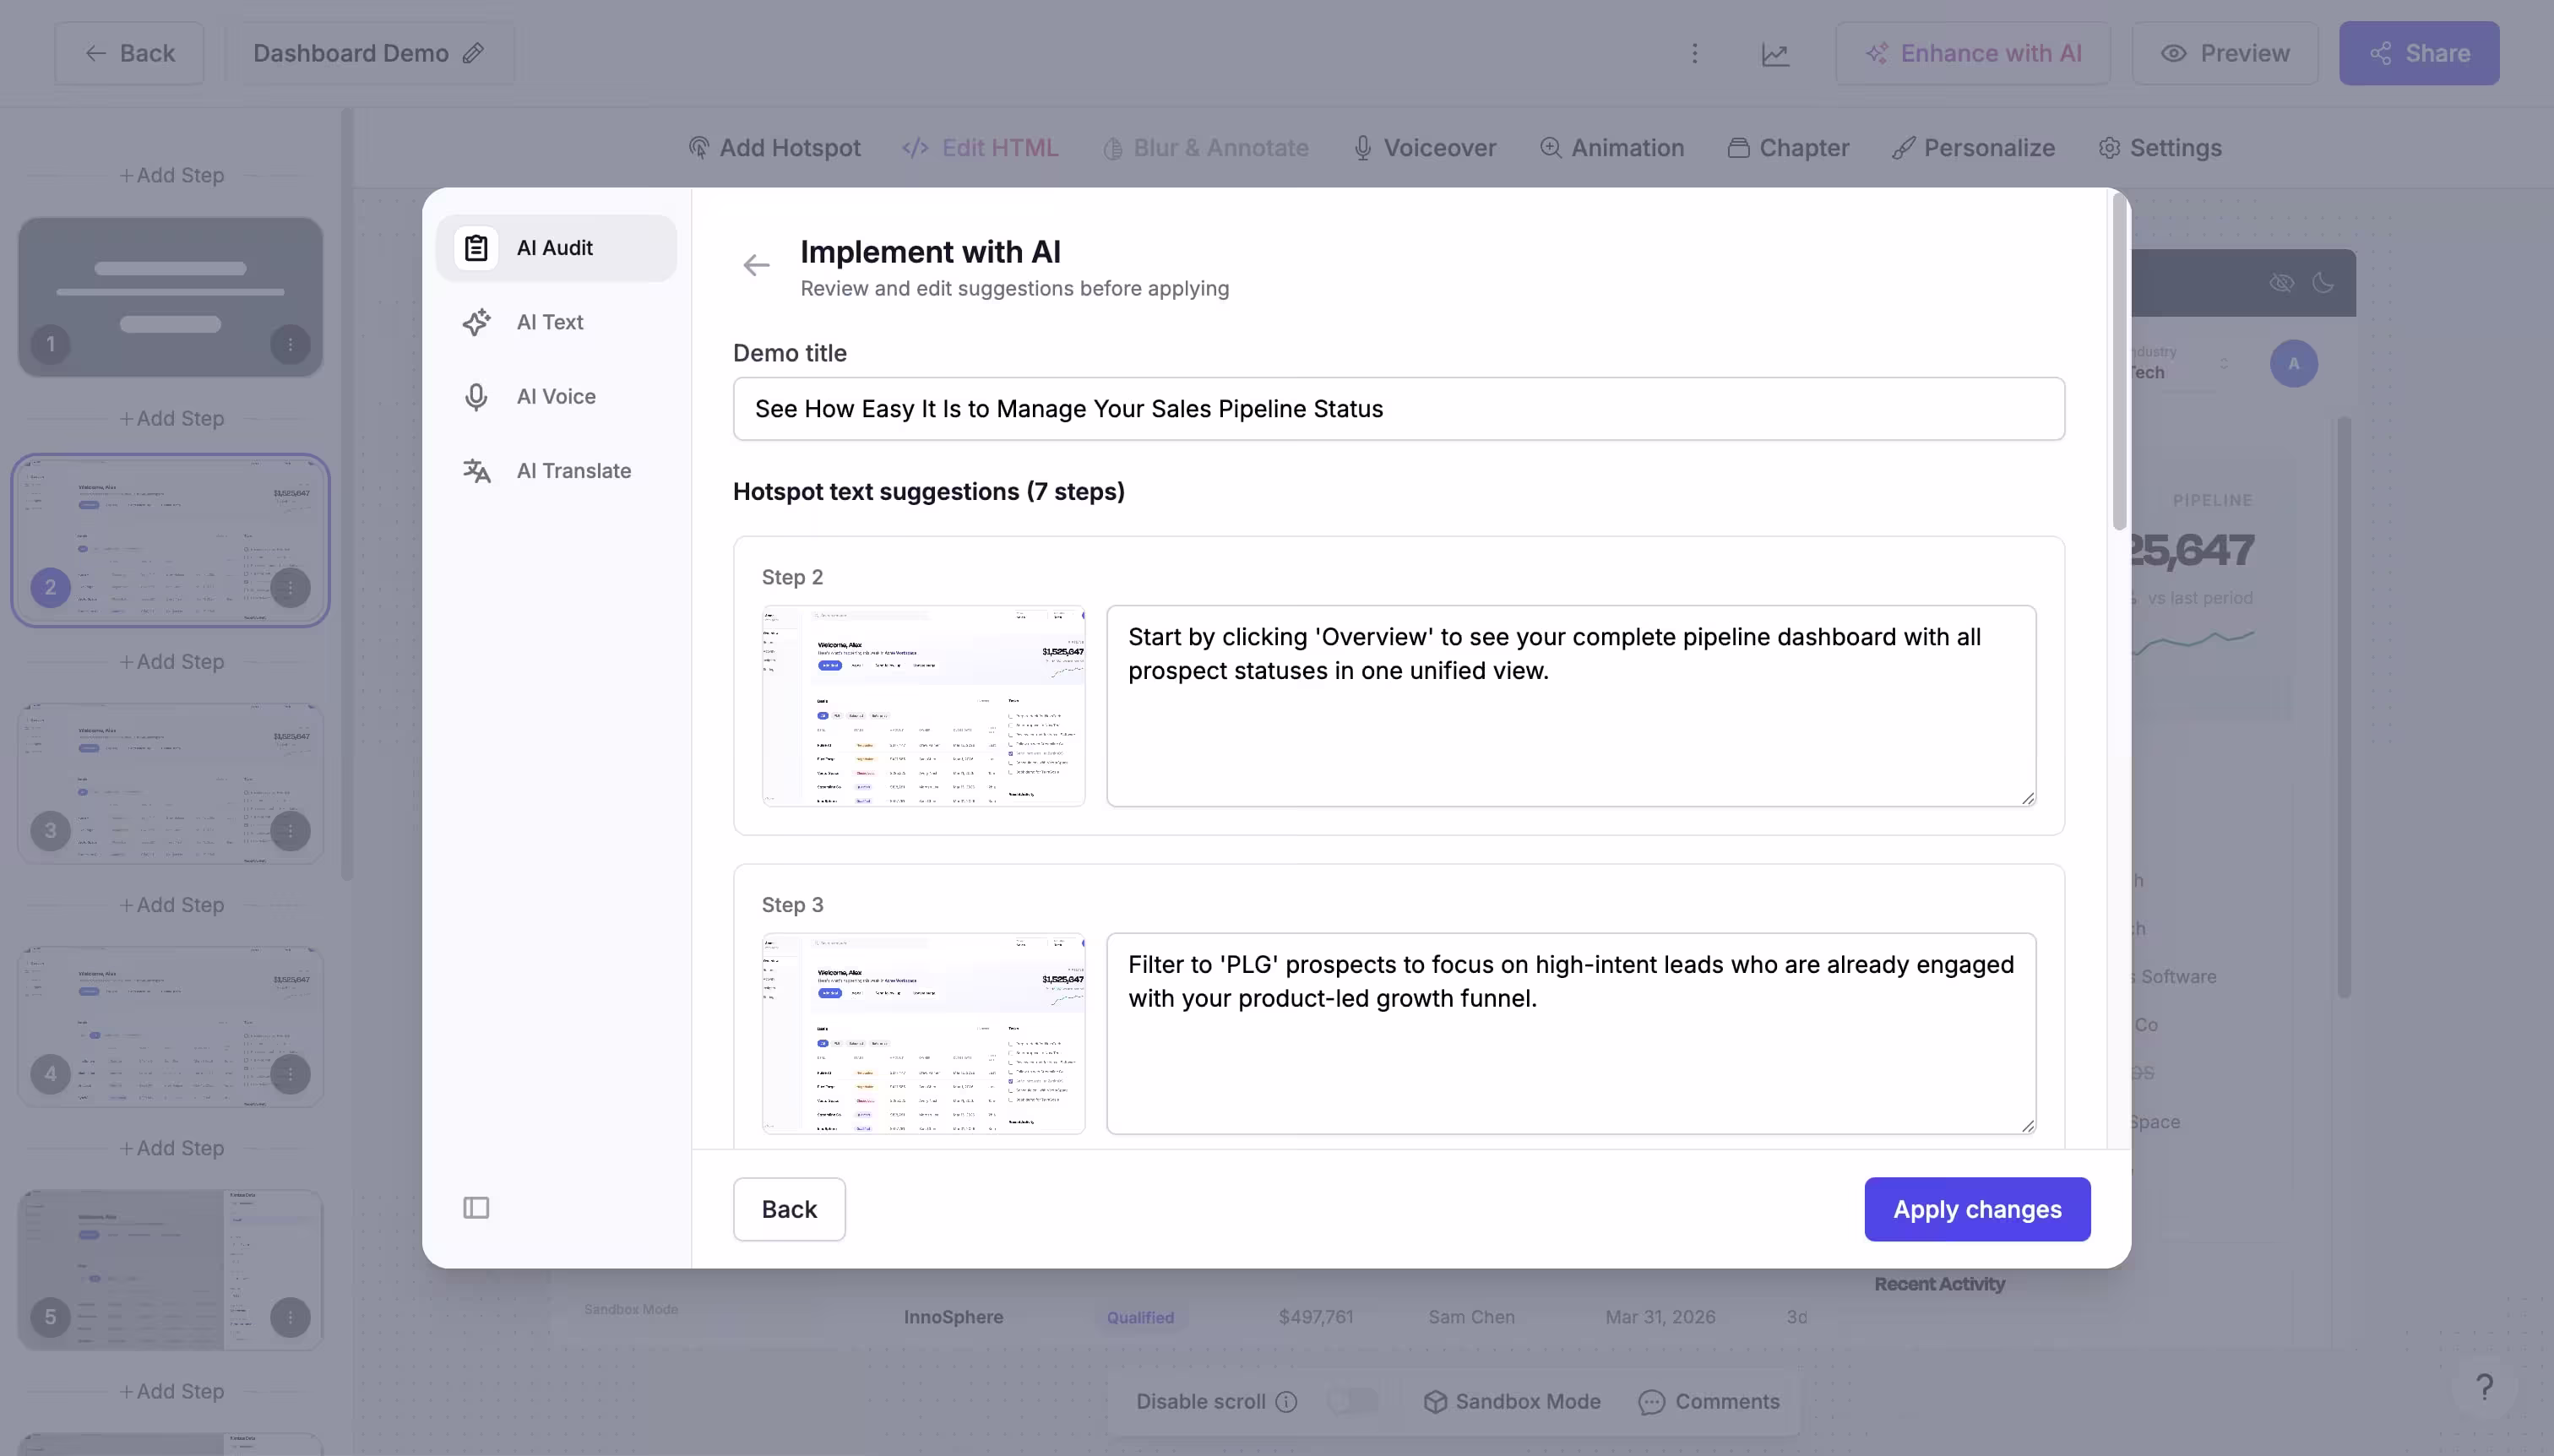
Task: Select Edit HTML tool
Action: [980, 148]
